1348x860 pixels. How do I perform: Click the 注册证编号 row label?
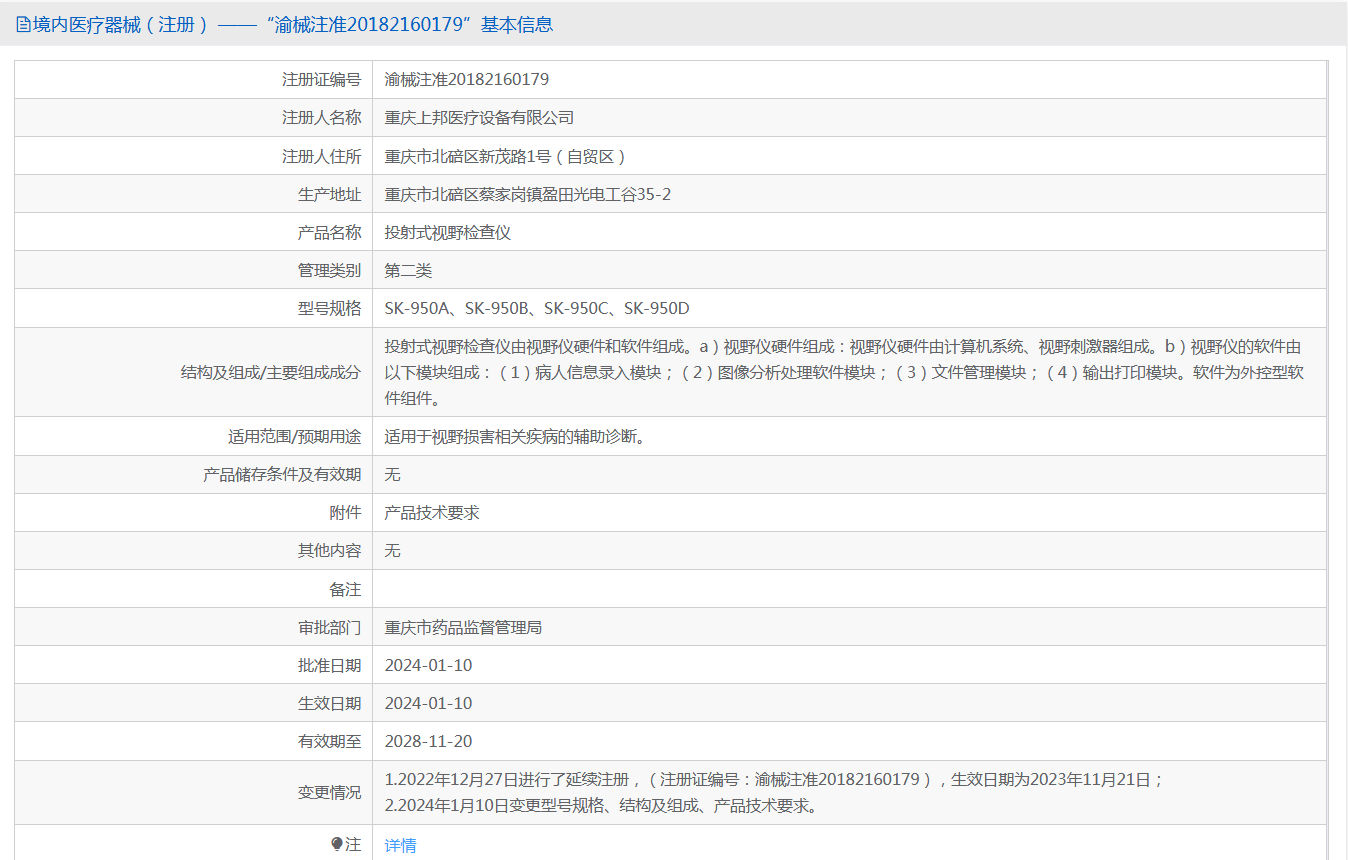point(321,80)
